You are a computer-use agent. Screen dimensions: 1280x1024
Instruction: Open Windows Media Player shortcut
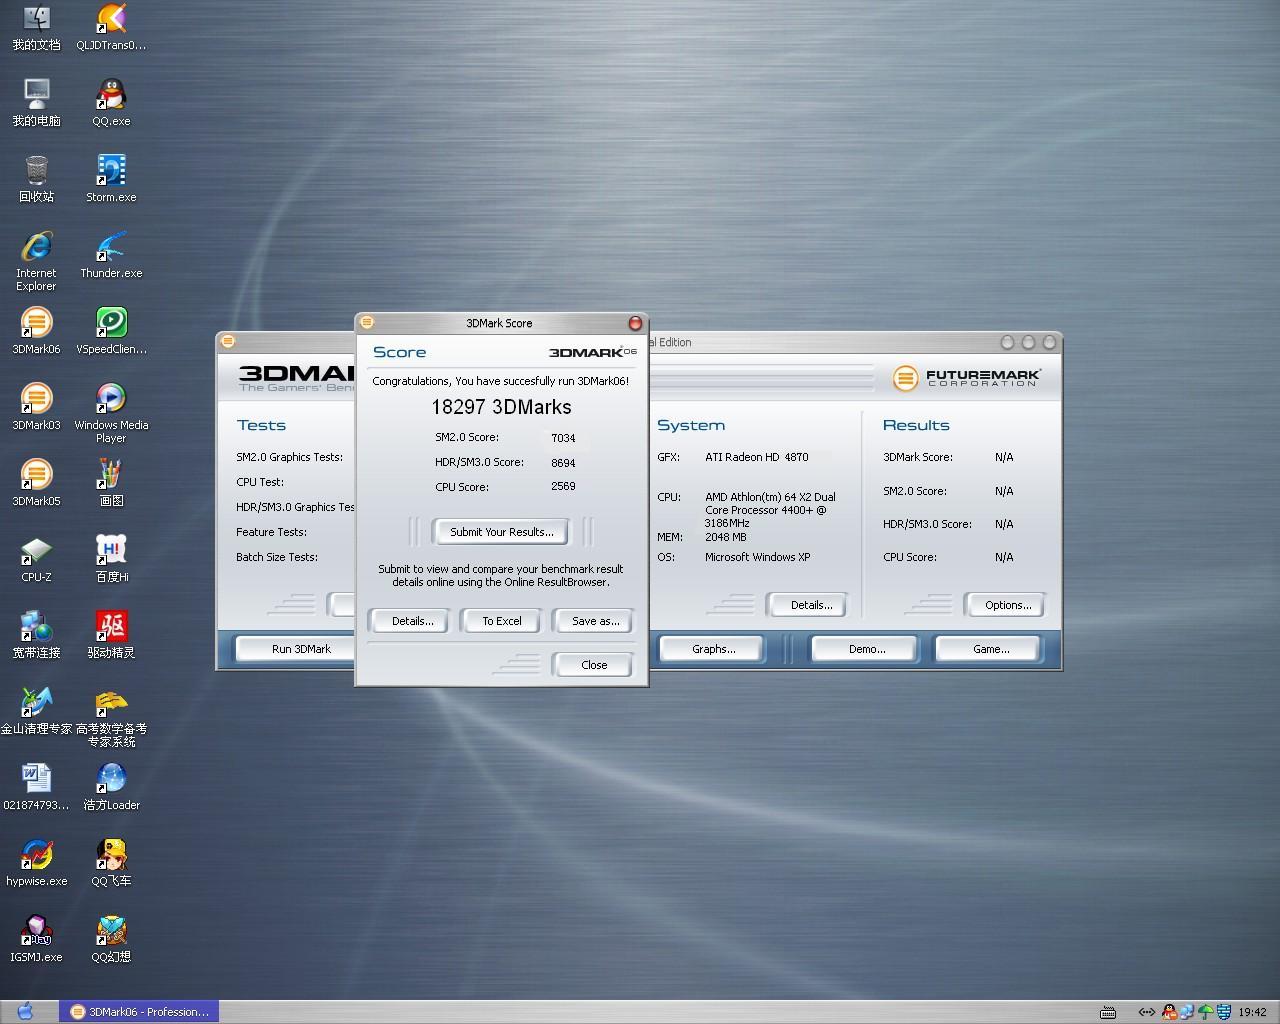point(111,413)
